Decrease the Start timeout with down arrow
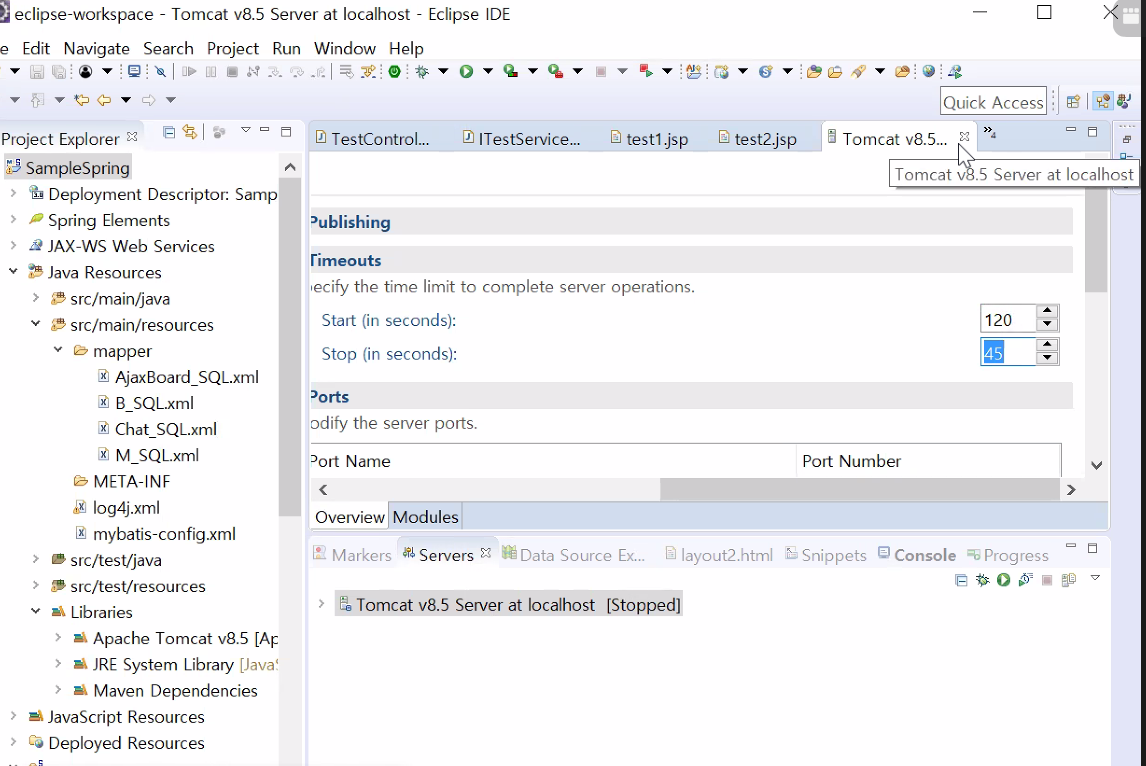 1047,325
